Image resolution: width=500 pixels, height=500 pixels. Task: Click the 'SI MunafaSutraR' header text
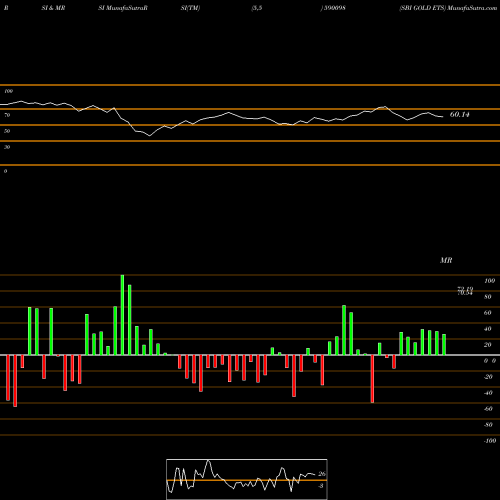[123, 8]
